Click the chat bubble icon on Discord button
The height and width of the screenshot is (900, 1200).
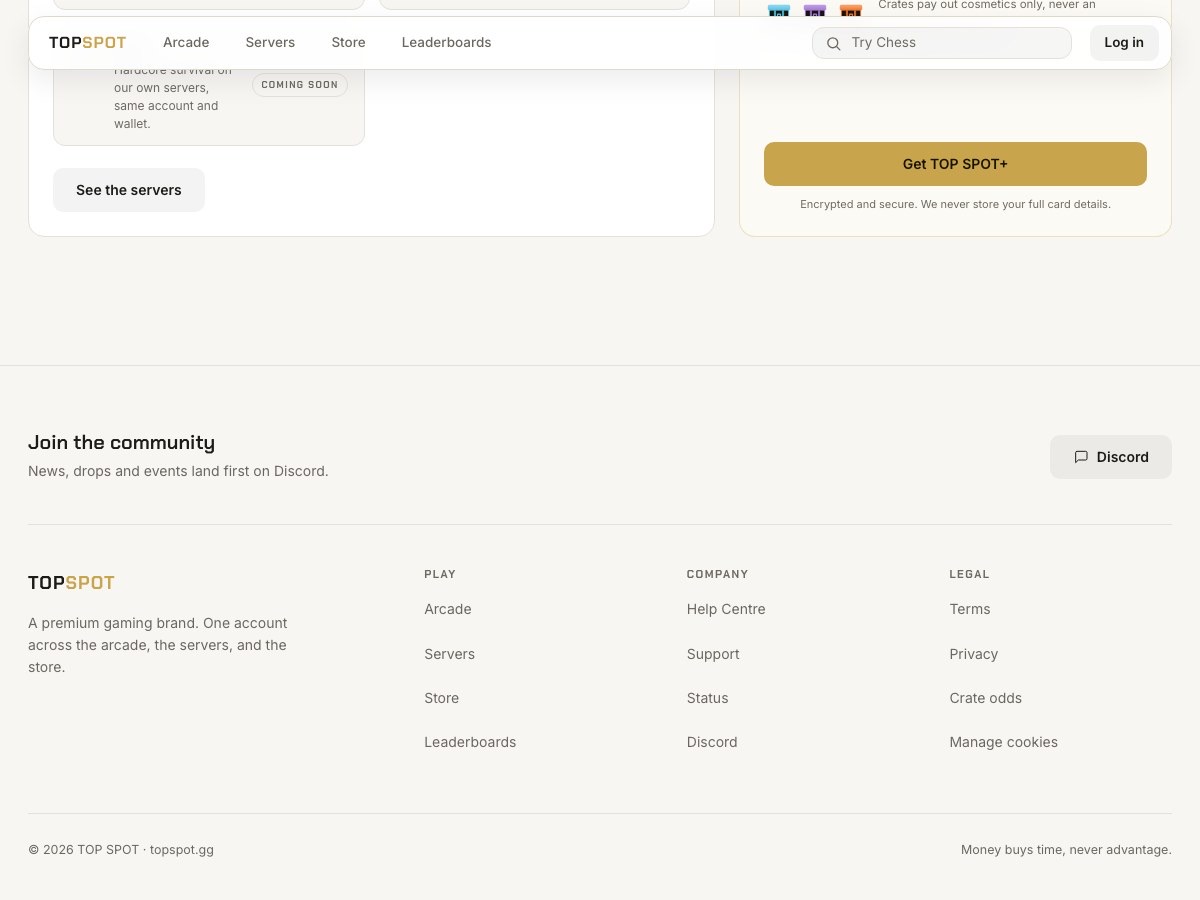1081,457
